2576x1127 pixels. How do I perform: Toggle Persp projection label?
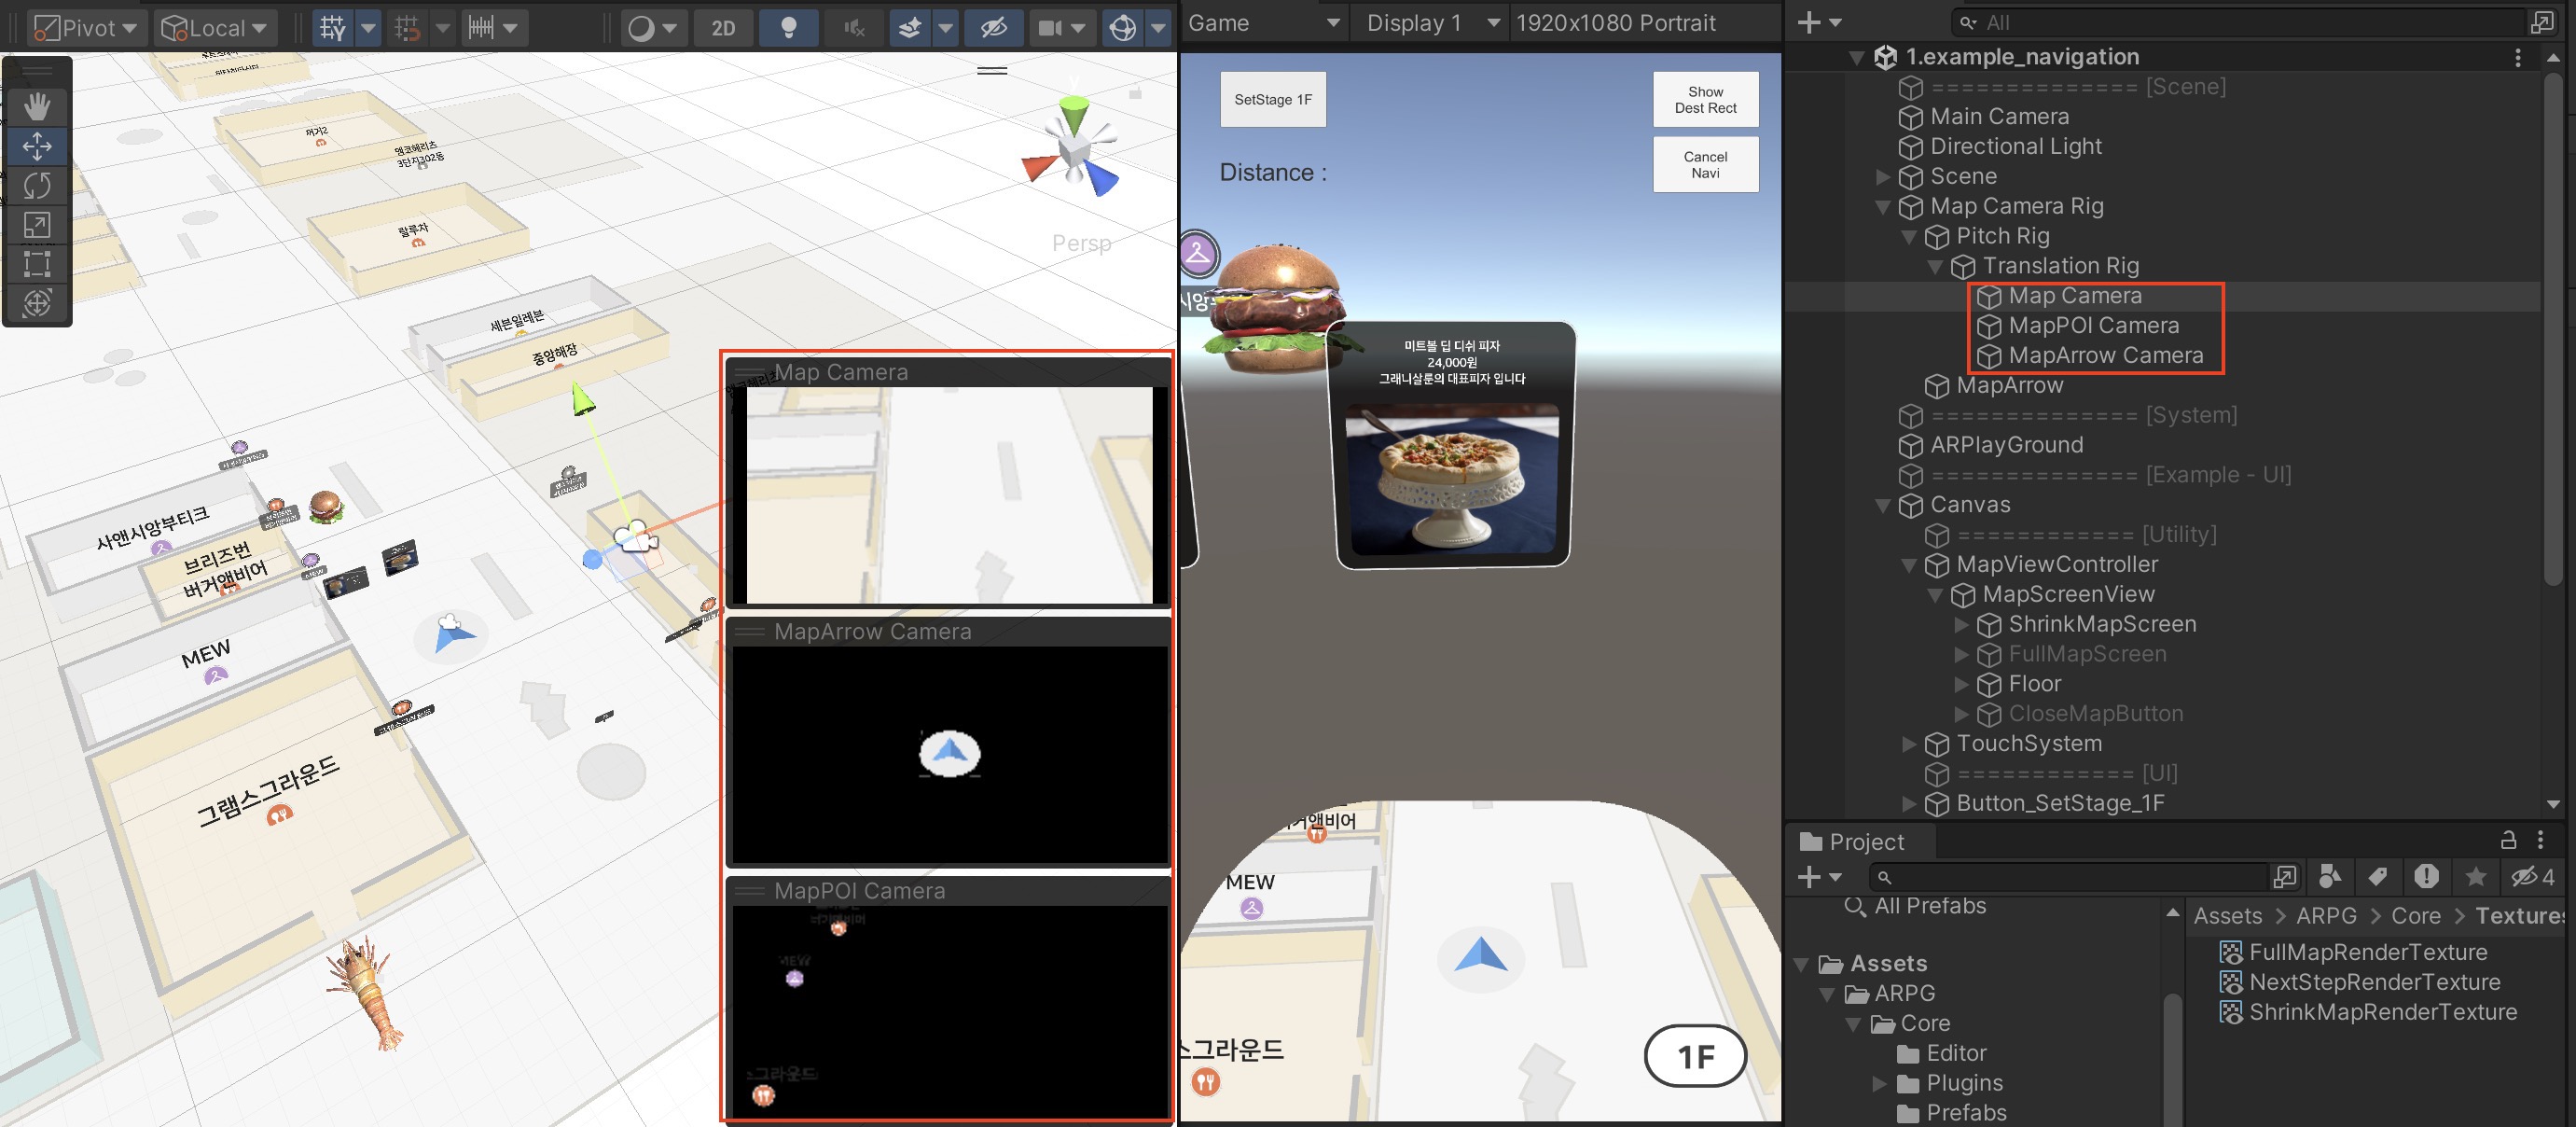point(1081,243)
